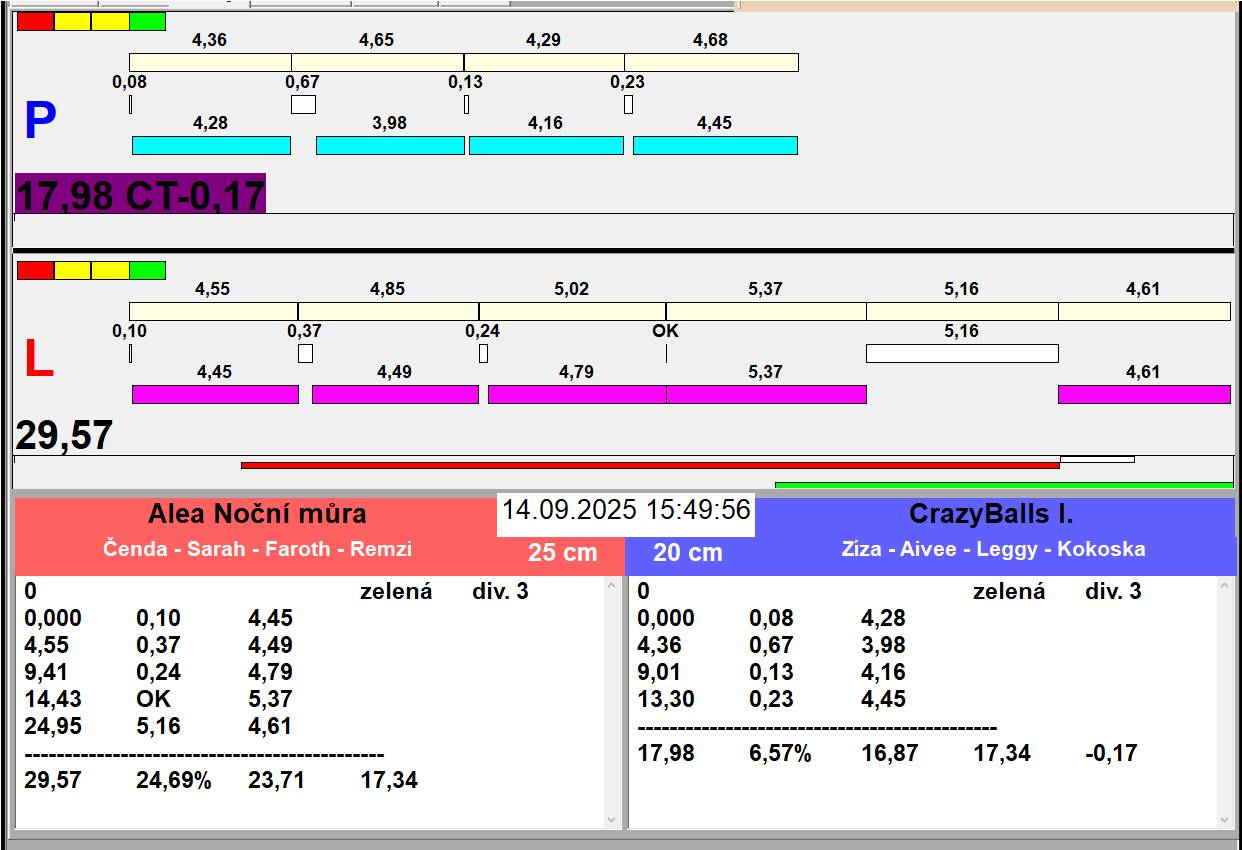Select the Alea Noční můra team header
The width and height of the screenshot is (1242, 850).
(257, 514)
